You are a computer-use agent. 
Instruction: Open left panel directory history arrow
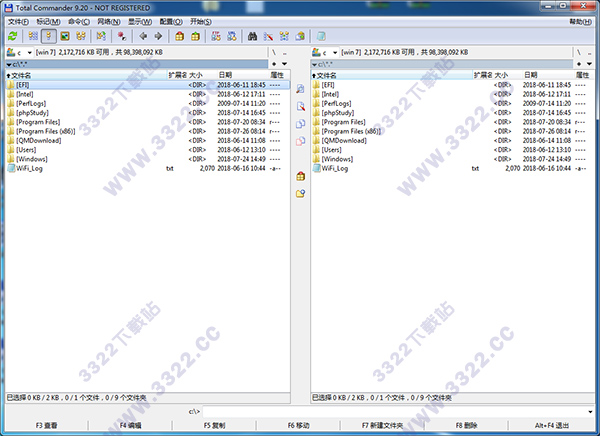[x=284, y=64]
